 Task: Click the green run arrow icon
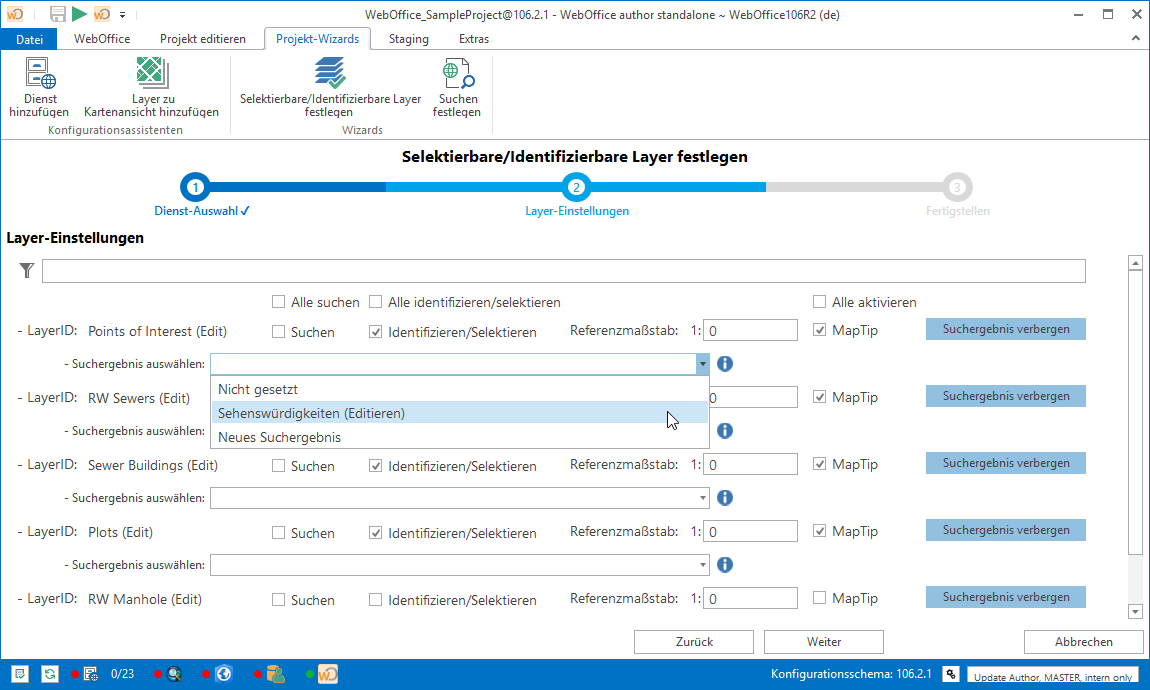coord(79,14)
